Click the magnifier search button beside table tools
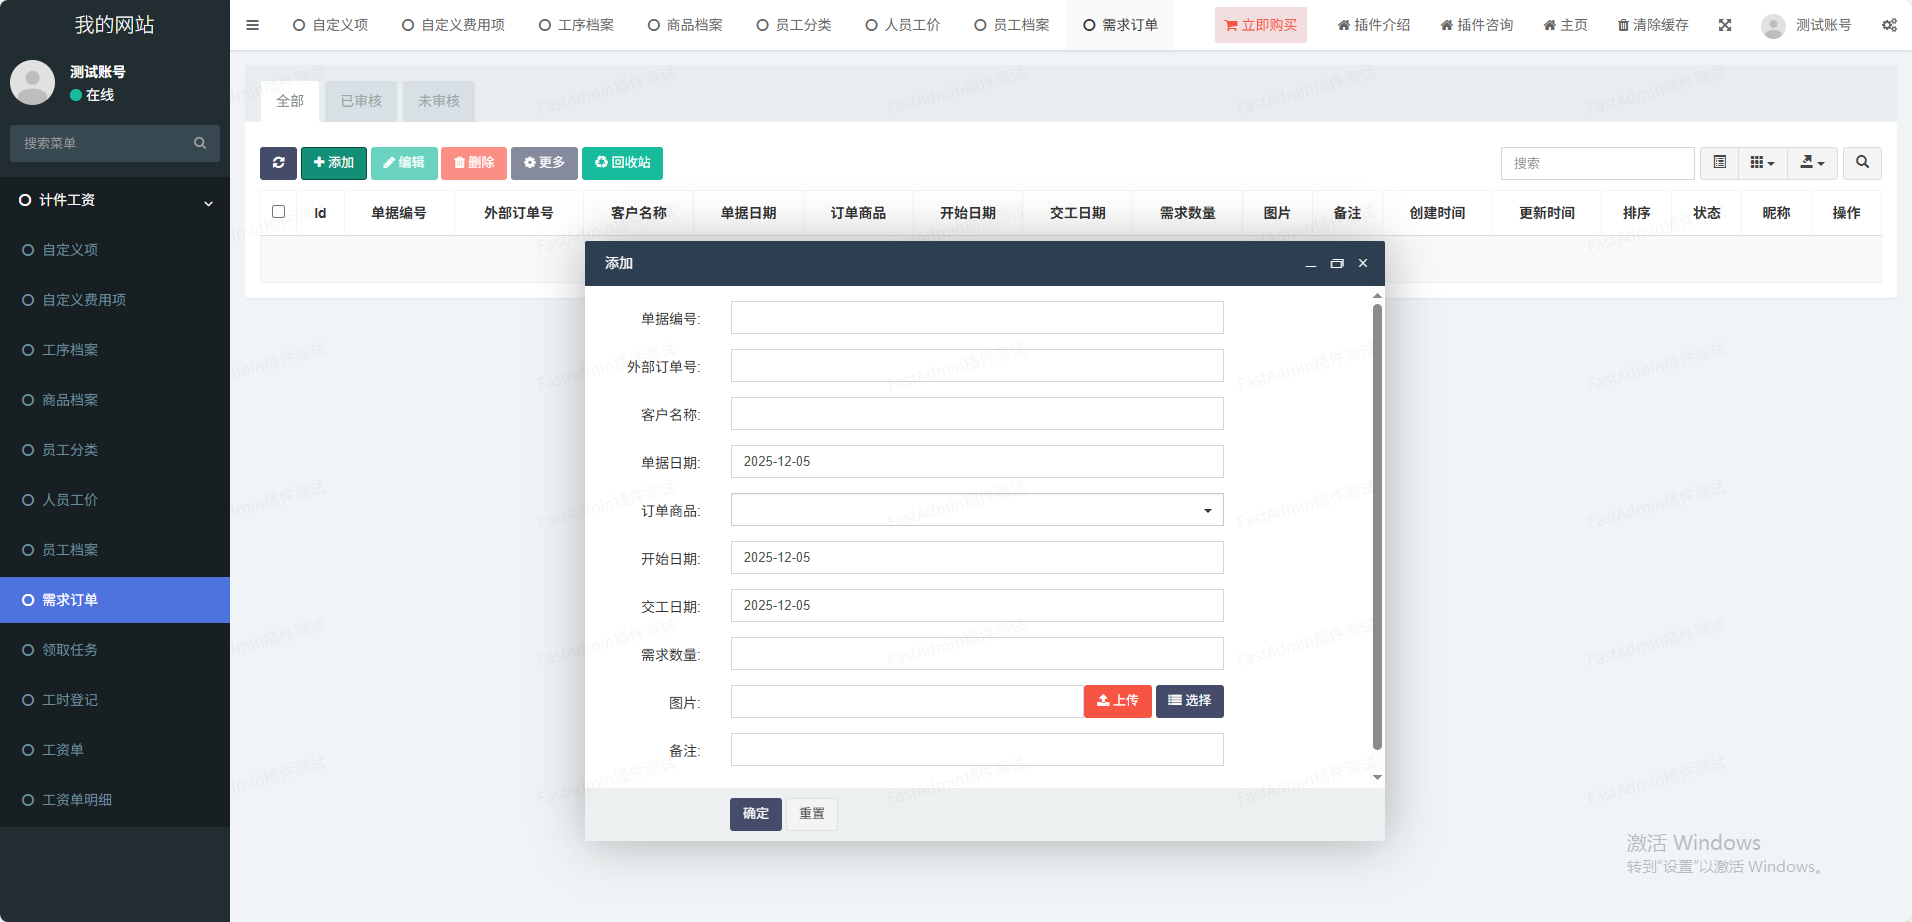1912x922 pixels. (1862, 163)
